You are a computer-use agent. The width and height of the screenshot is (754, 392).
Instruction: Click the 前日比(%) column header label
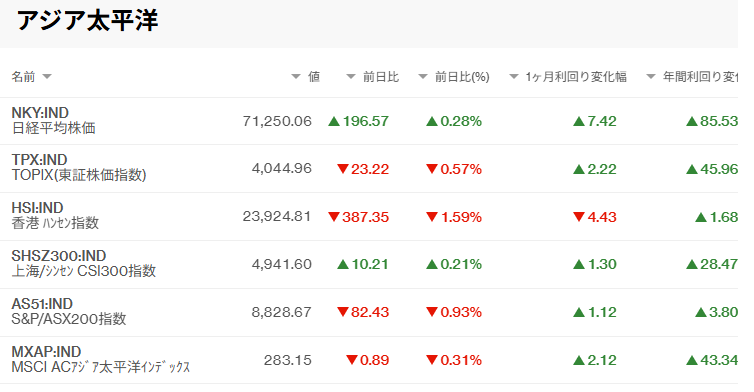coord(462,76)
